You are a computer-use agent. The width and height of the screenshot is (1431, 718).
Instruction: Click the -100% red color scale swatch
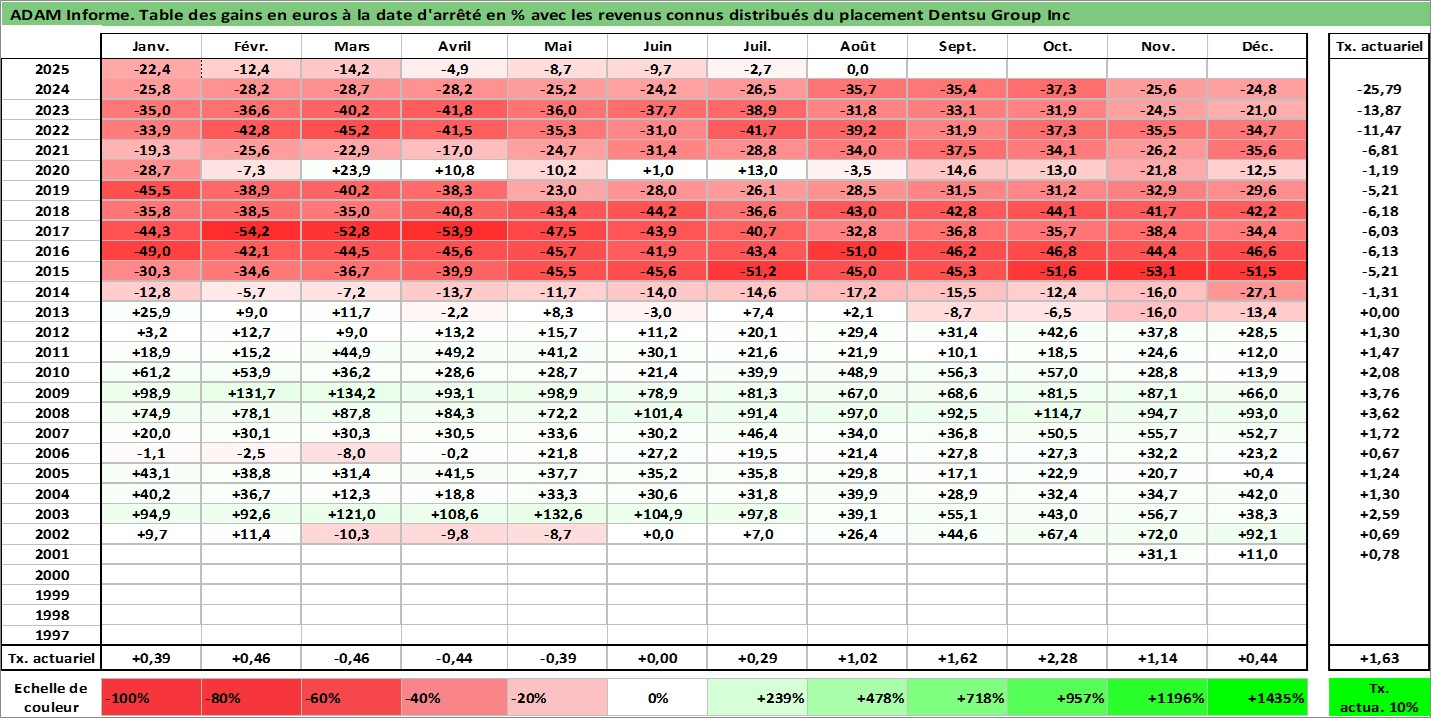pyautogui.click(x=152, y=697)
